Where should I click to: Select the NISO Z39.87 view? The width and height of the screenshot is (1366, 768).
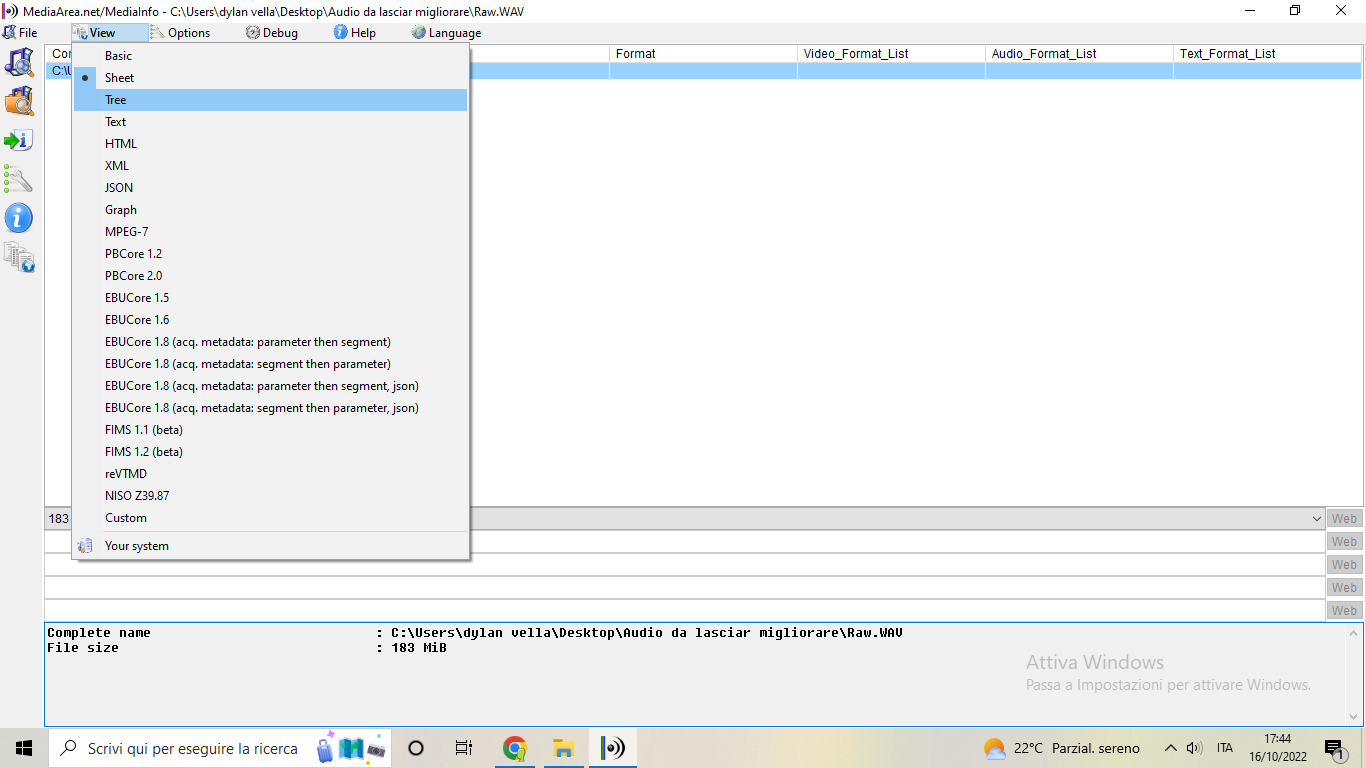(270, 496)
